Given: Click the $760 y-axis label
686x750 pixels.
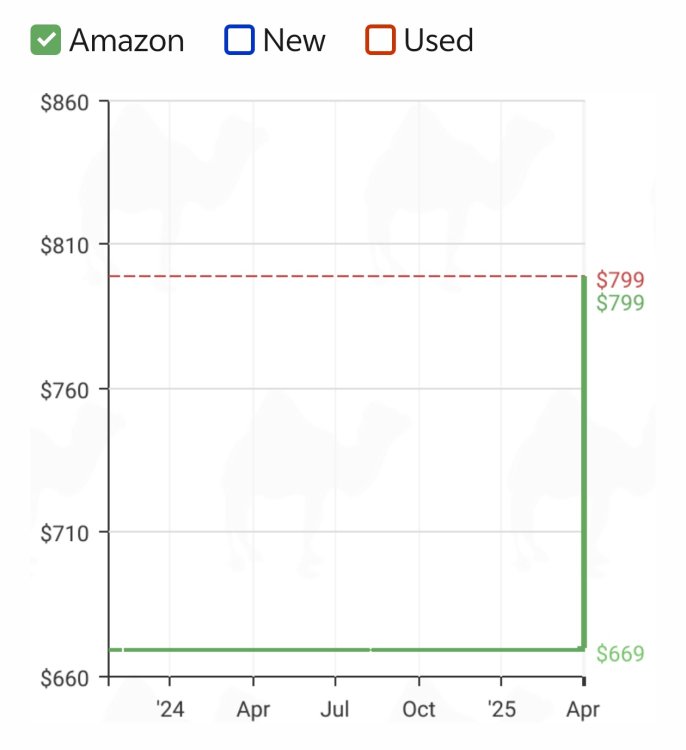Looking at the screenshot, I should point(64,389).
